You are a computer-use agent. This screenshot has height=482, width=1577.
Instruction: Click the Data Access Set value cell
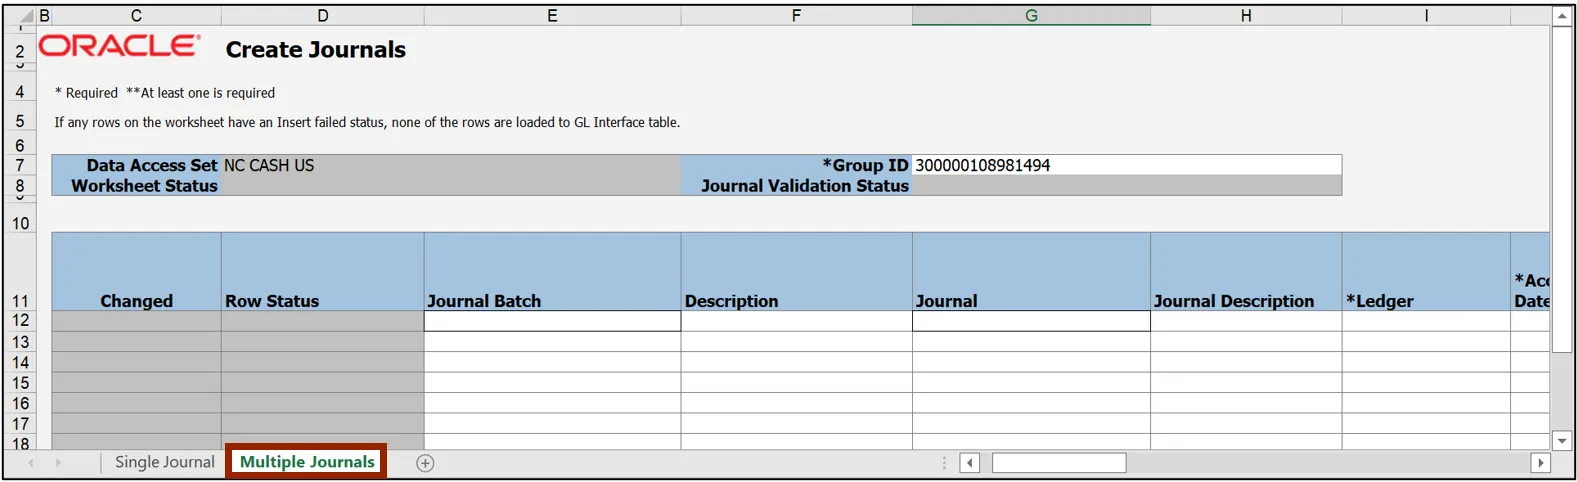click(x=450, y=165)
